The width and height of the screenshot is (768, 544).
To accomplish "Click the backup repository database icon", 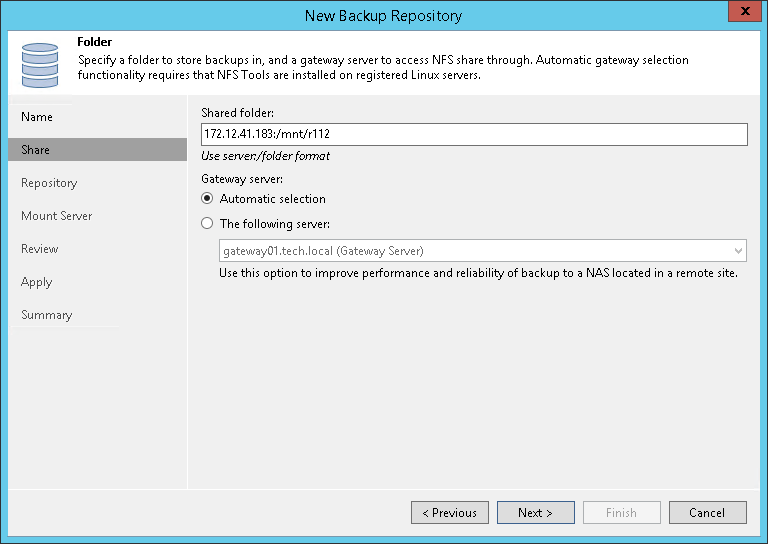I will pyautogui.click(x=40, y=64).
